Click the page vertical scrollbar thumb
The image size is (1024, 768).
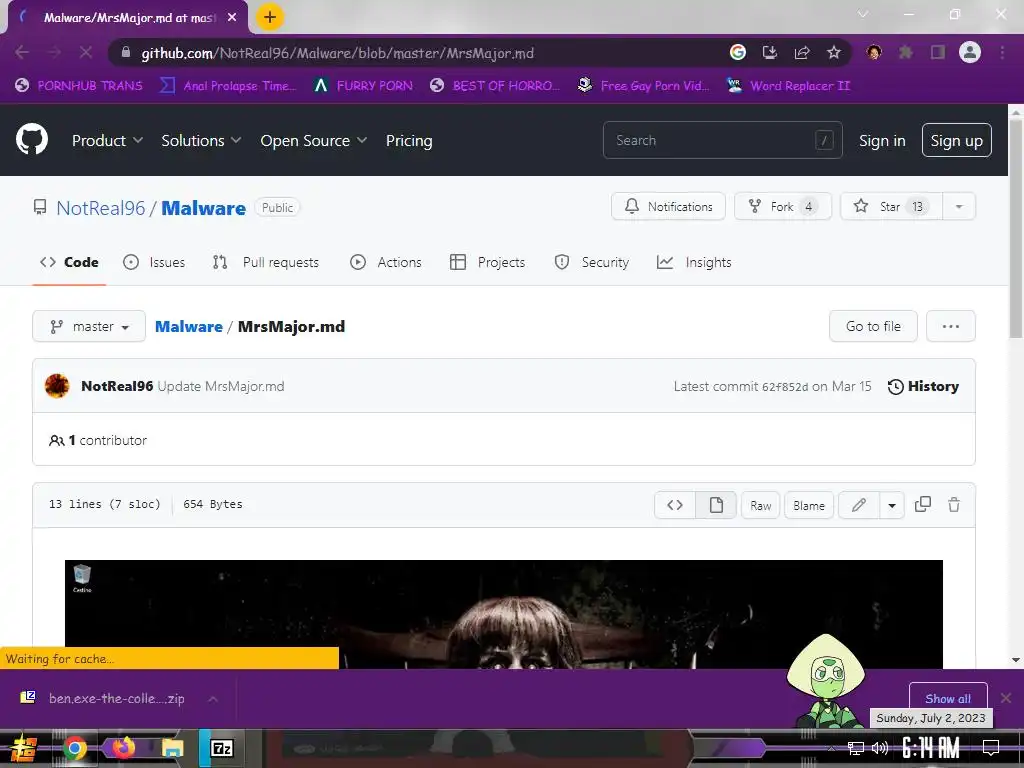coord(1016,229)
